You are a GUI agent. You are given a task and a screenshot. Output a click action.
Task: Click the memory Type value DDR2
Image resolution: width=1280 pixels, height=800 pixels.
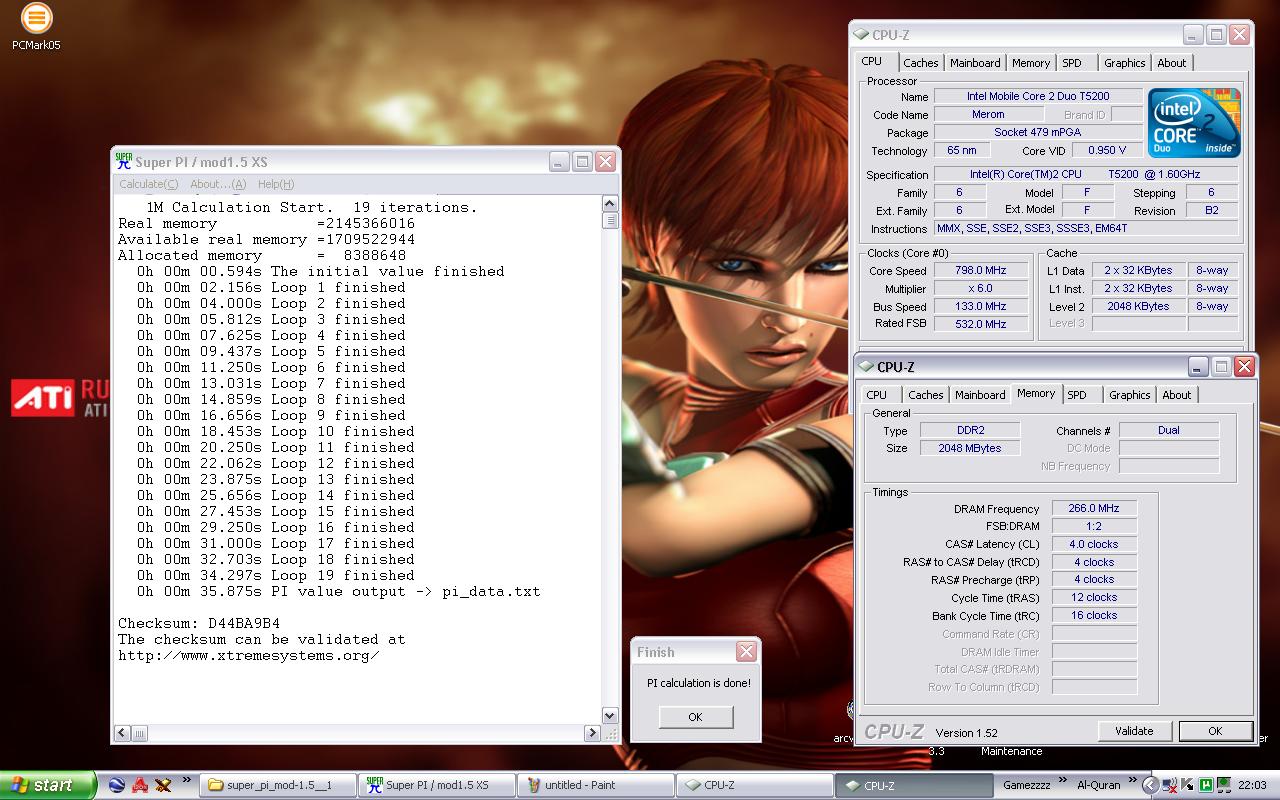tap(970, 430)
